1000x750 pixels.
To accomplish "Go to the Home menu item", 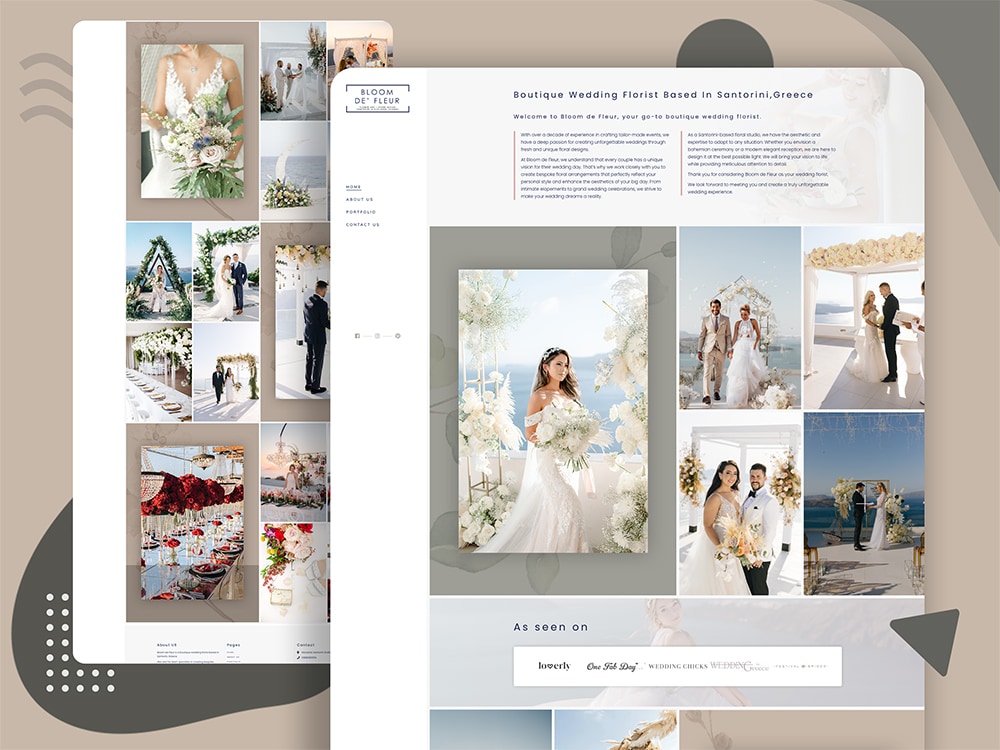I will click(353, 187).
